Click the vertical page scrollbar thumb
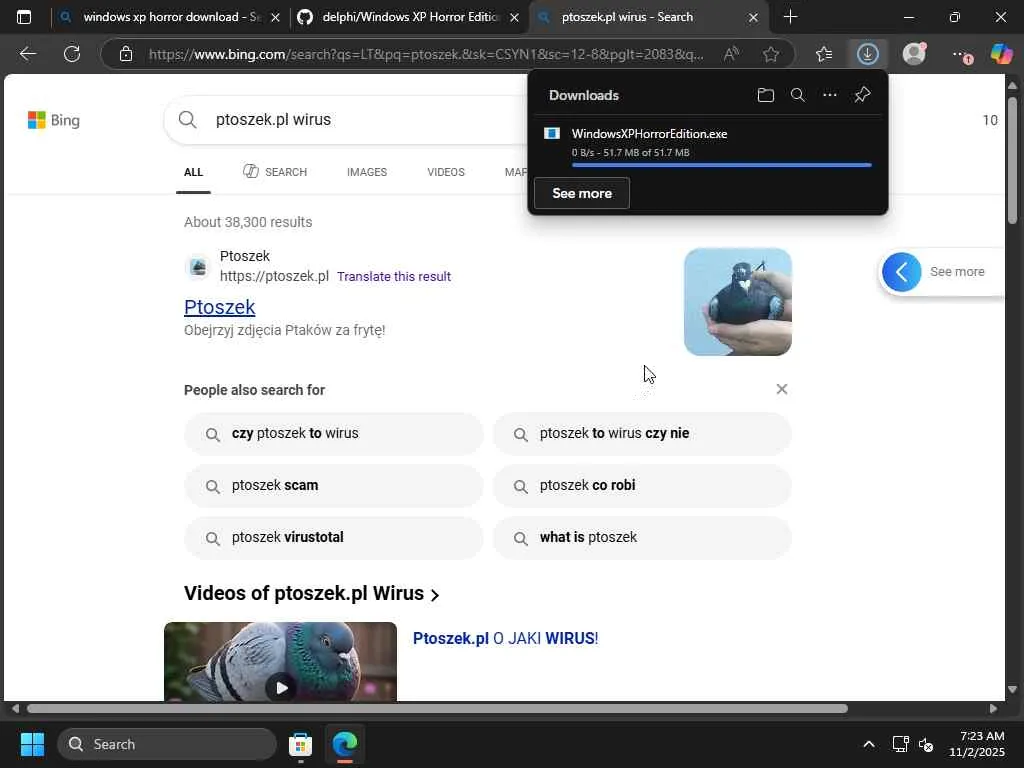Image resolution: width=1024 pixels, height=768 pixels. point(1012,160)
